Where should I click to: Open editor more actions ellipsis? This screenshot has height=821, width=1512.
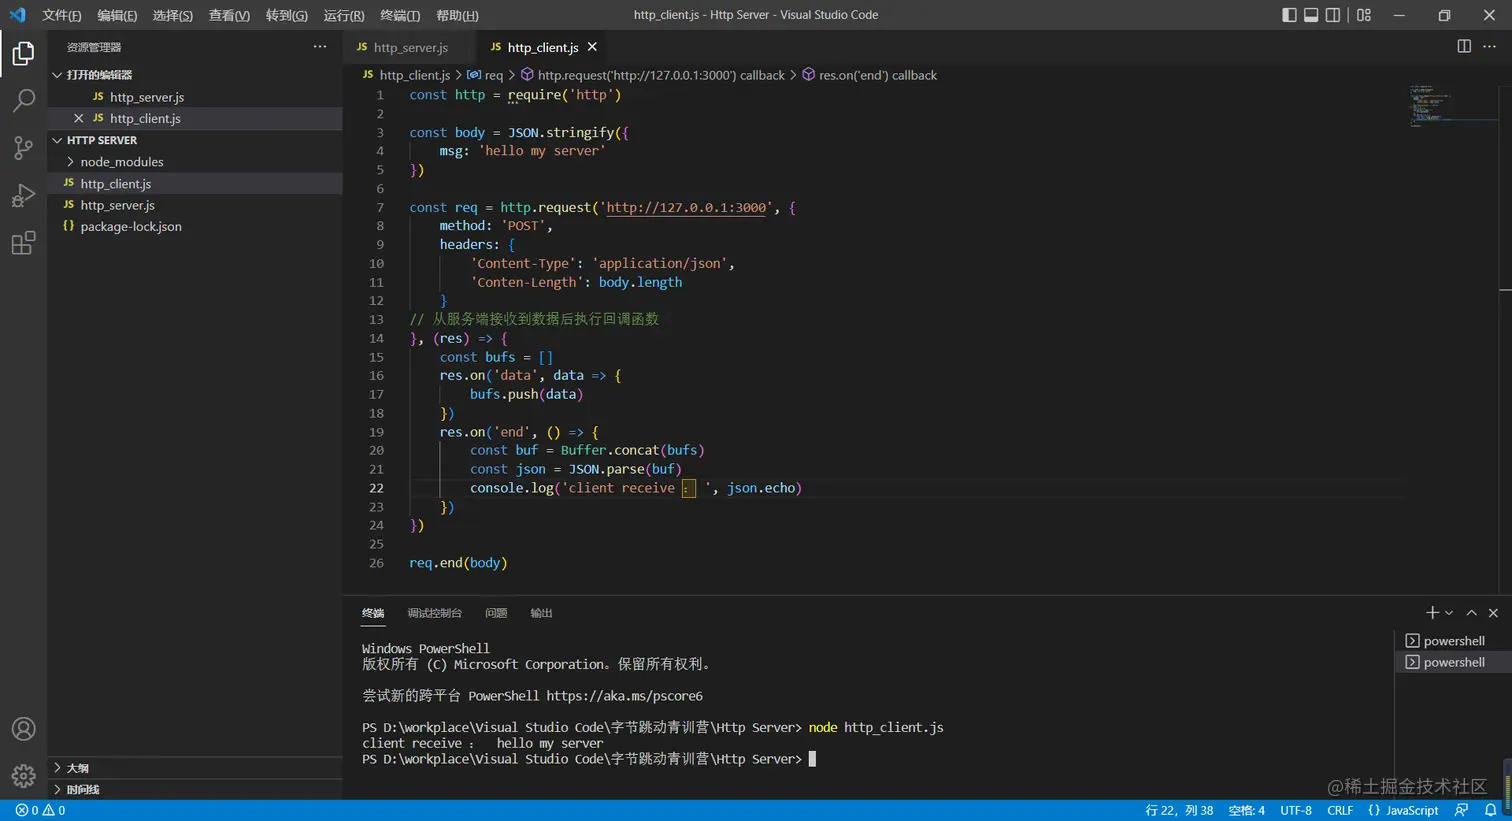pos(1489,46)
